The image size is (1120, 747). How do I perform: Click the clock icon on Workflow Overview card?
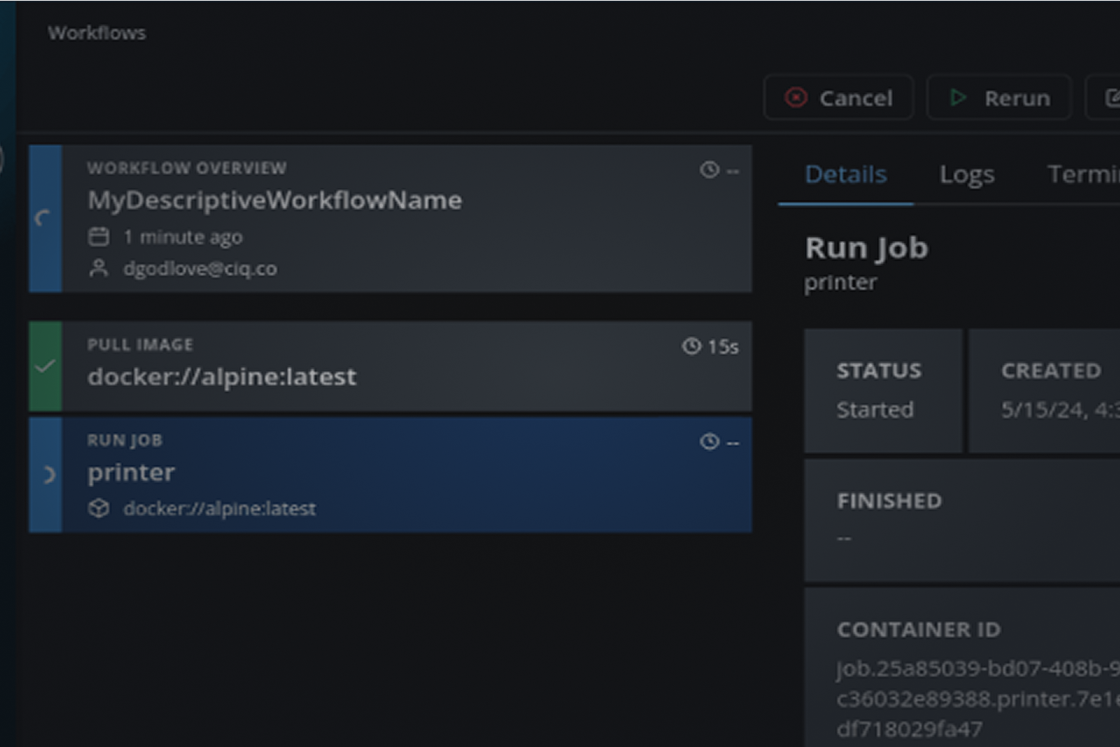click(709, 170)
